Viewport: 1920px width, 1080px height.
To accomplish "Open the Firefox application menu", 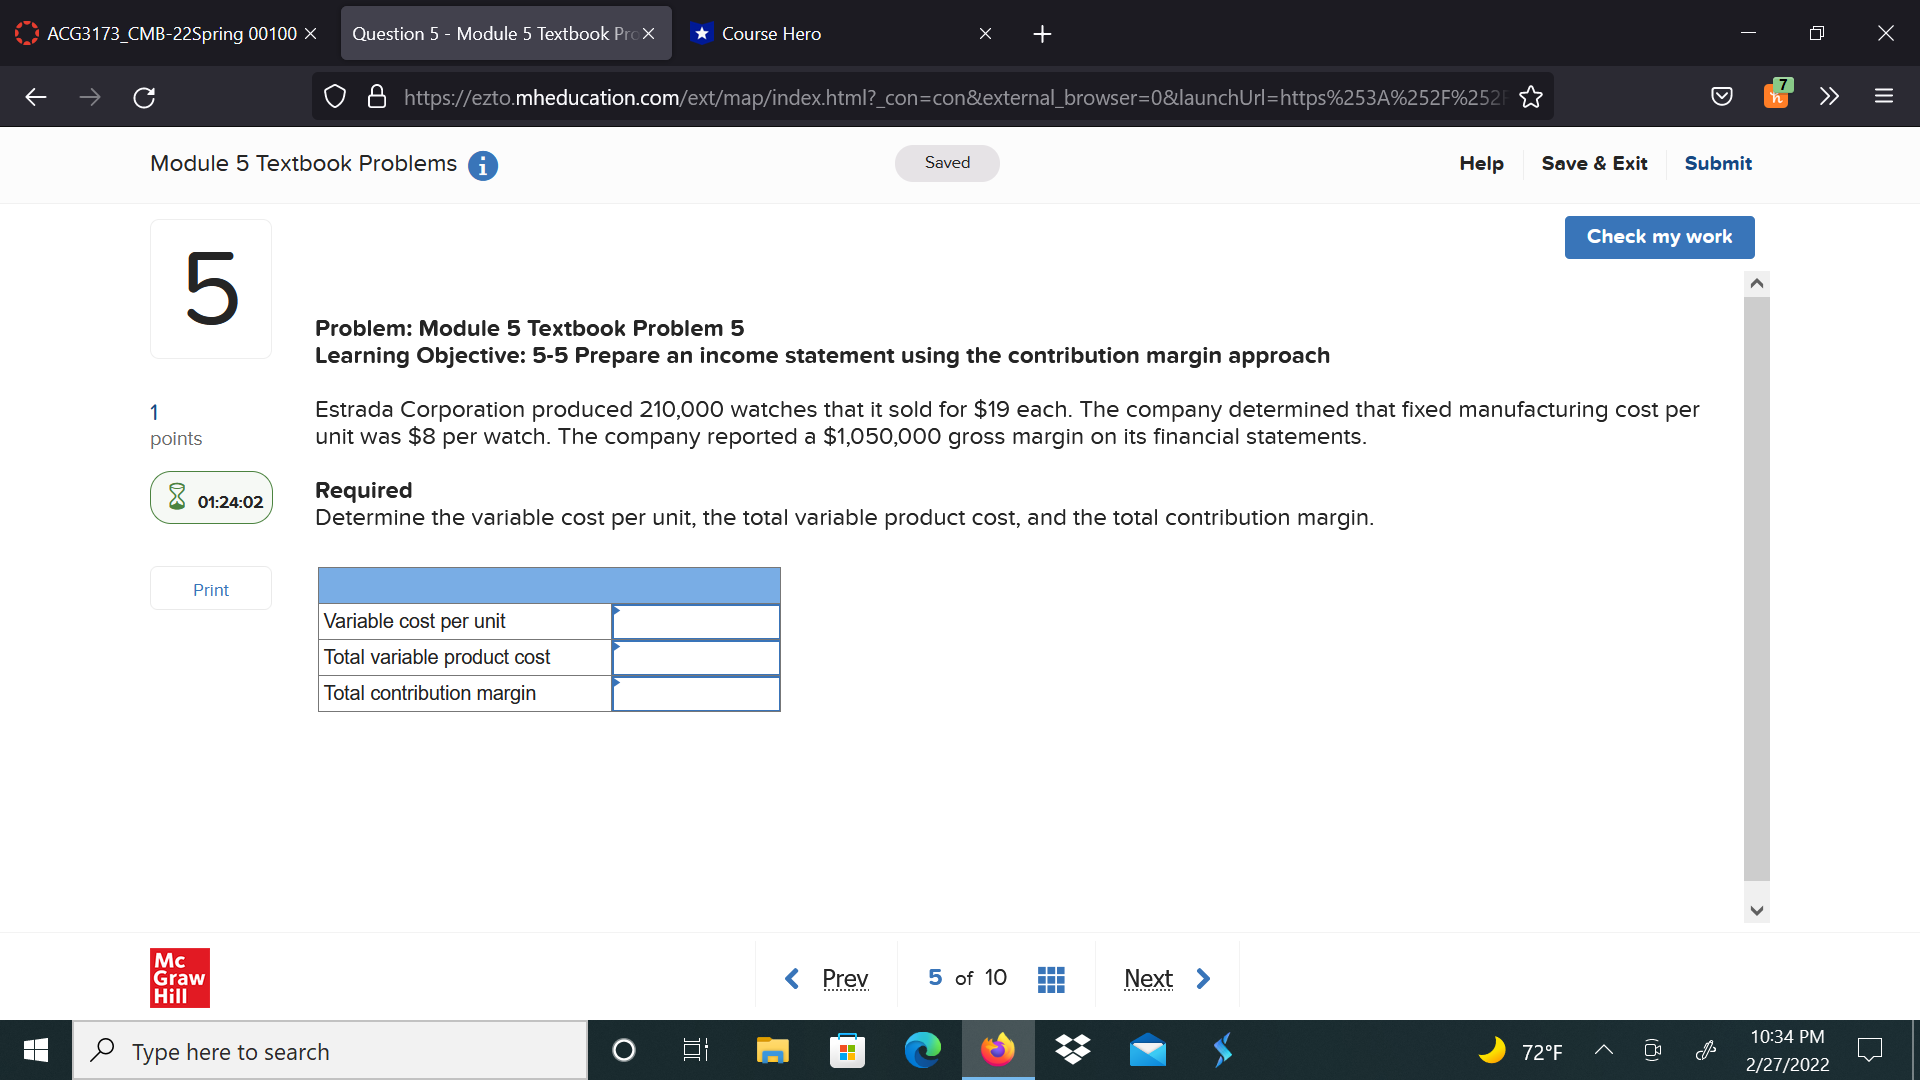I will [1884, 96].
